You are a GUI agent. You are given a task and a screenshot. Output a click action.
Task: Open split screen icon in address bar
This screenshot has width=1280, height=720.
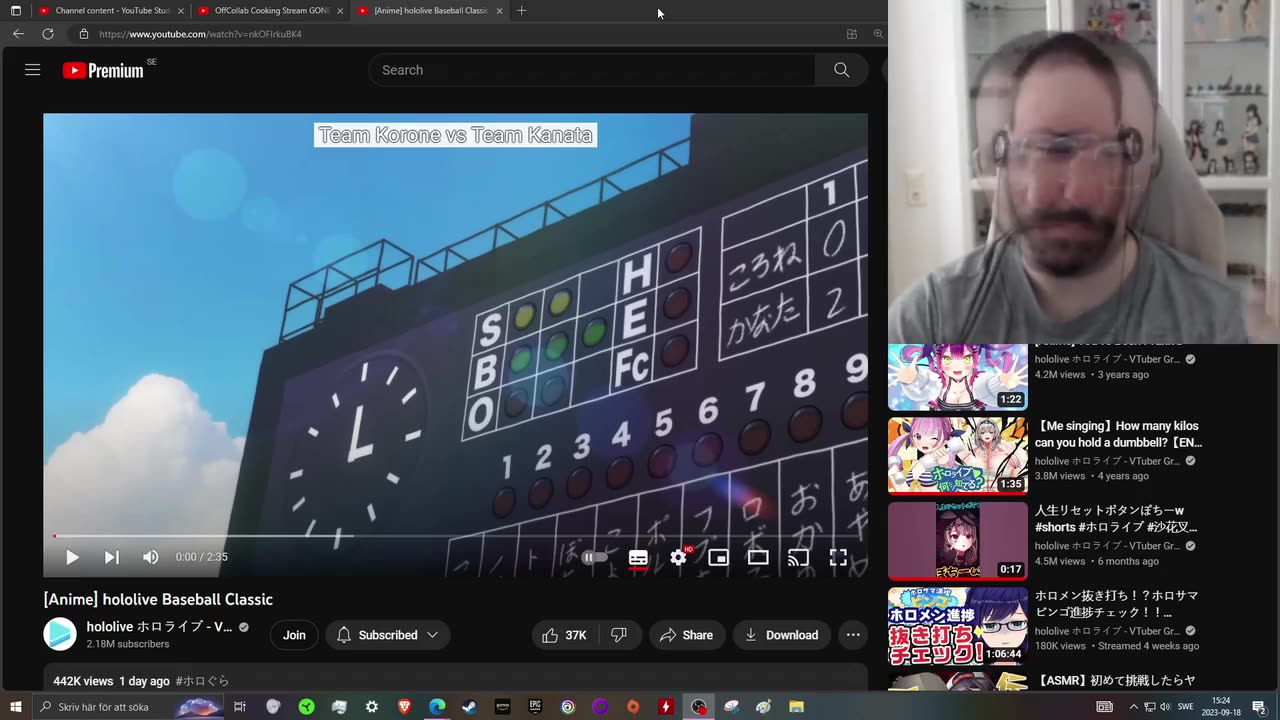[x=852, y=34]
